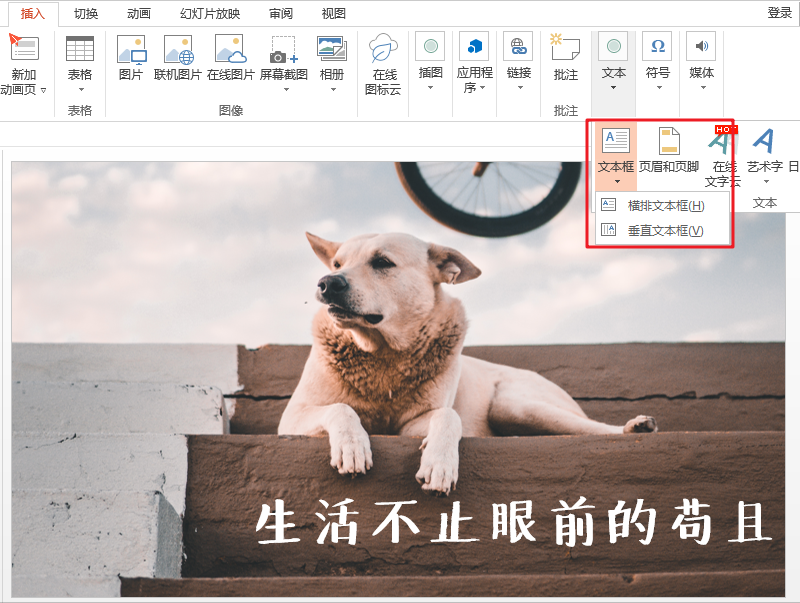800x603 pixels.
Task: Click the 联机图片 online picture icon
Action: pyautogui.click(x=179, y=49)
